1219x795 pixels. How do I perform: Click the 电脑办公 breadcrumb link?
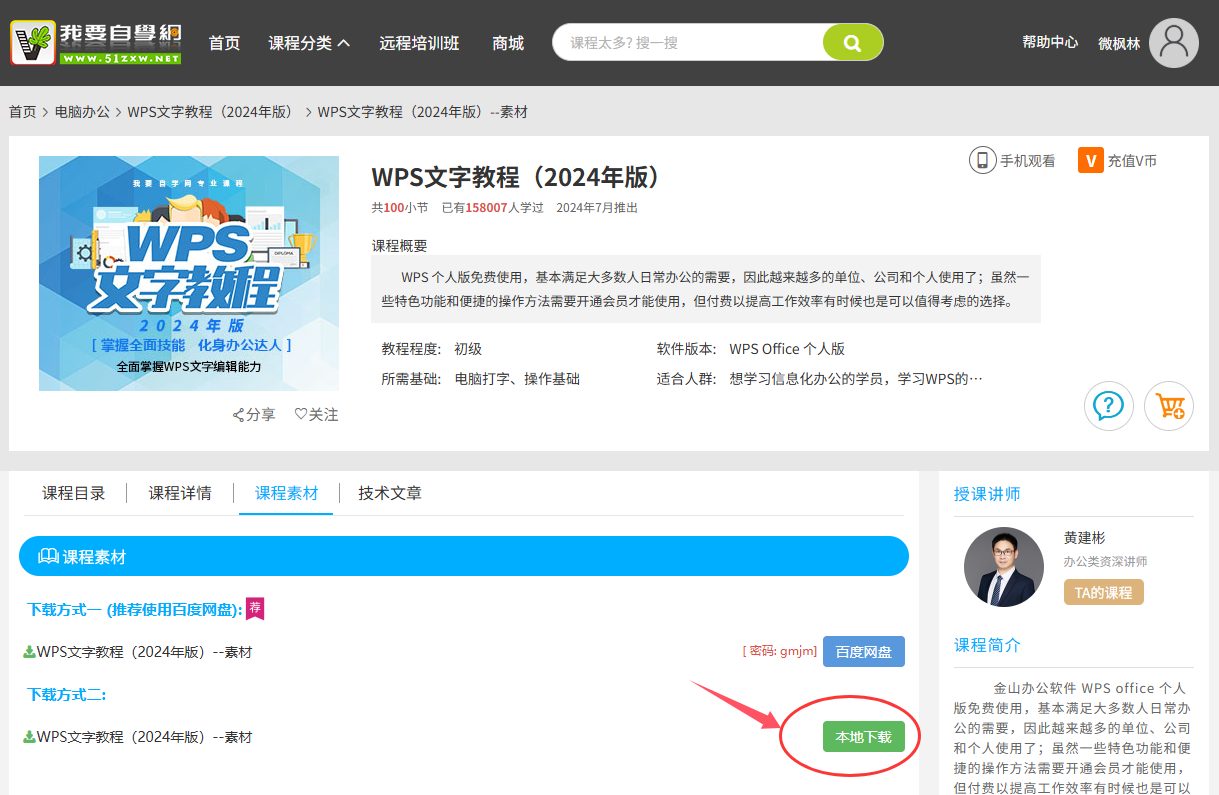point(82,112)
